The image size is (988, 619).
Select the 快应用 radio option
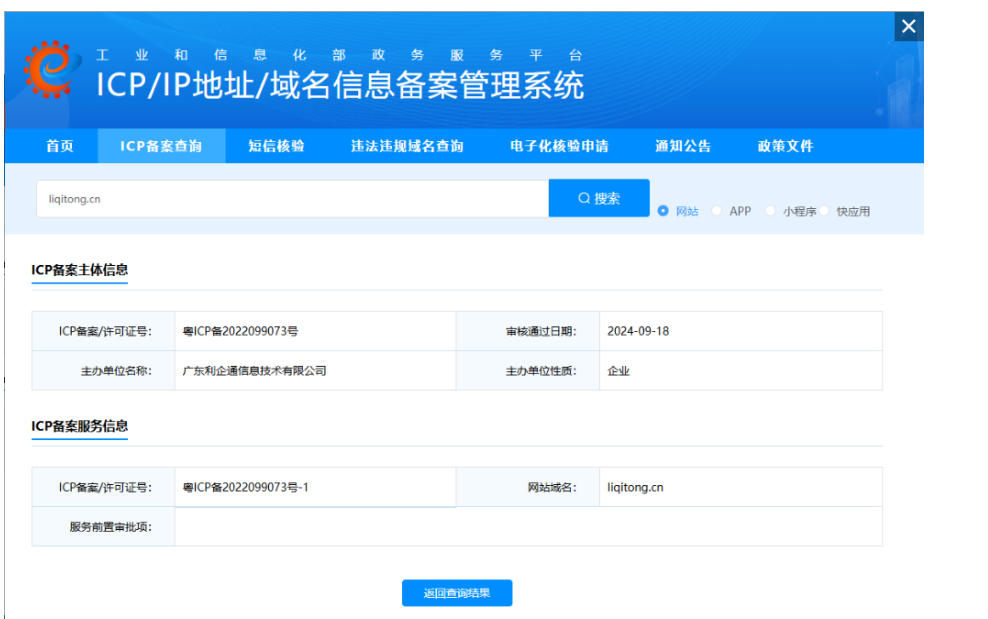pyautogui.click(x=824, y=211)
